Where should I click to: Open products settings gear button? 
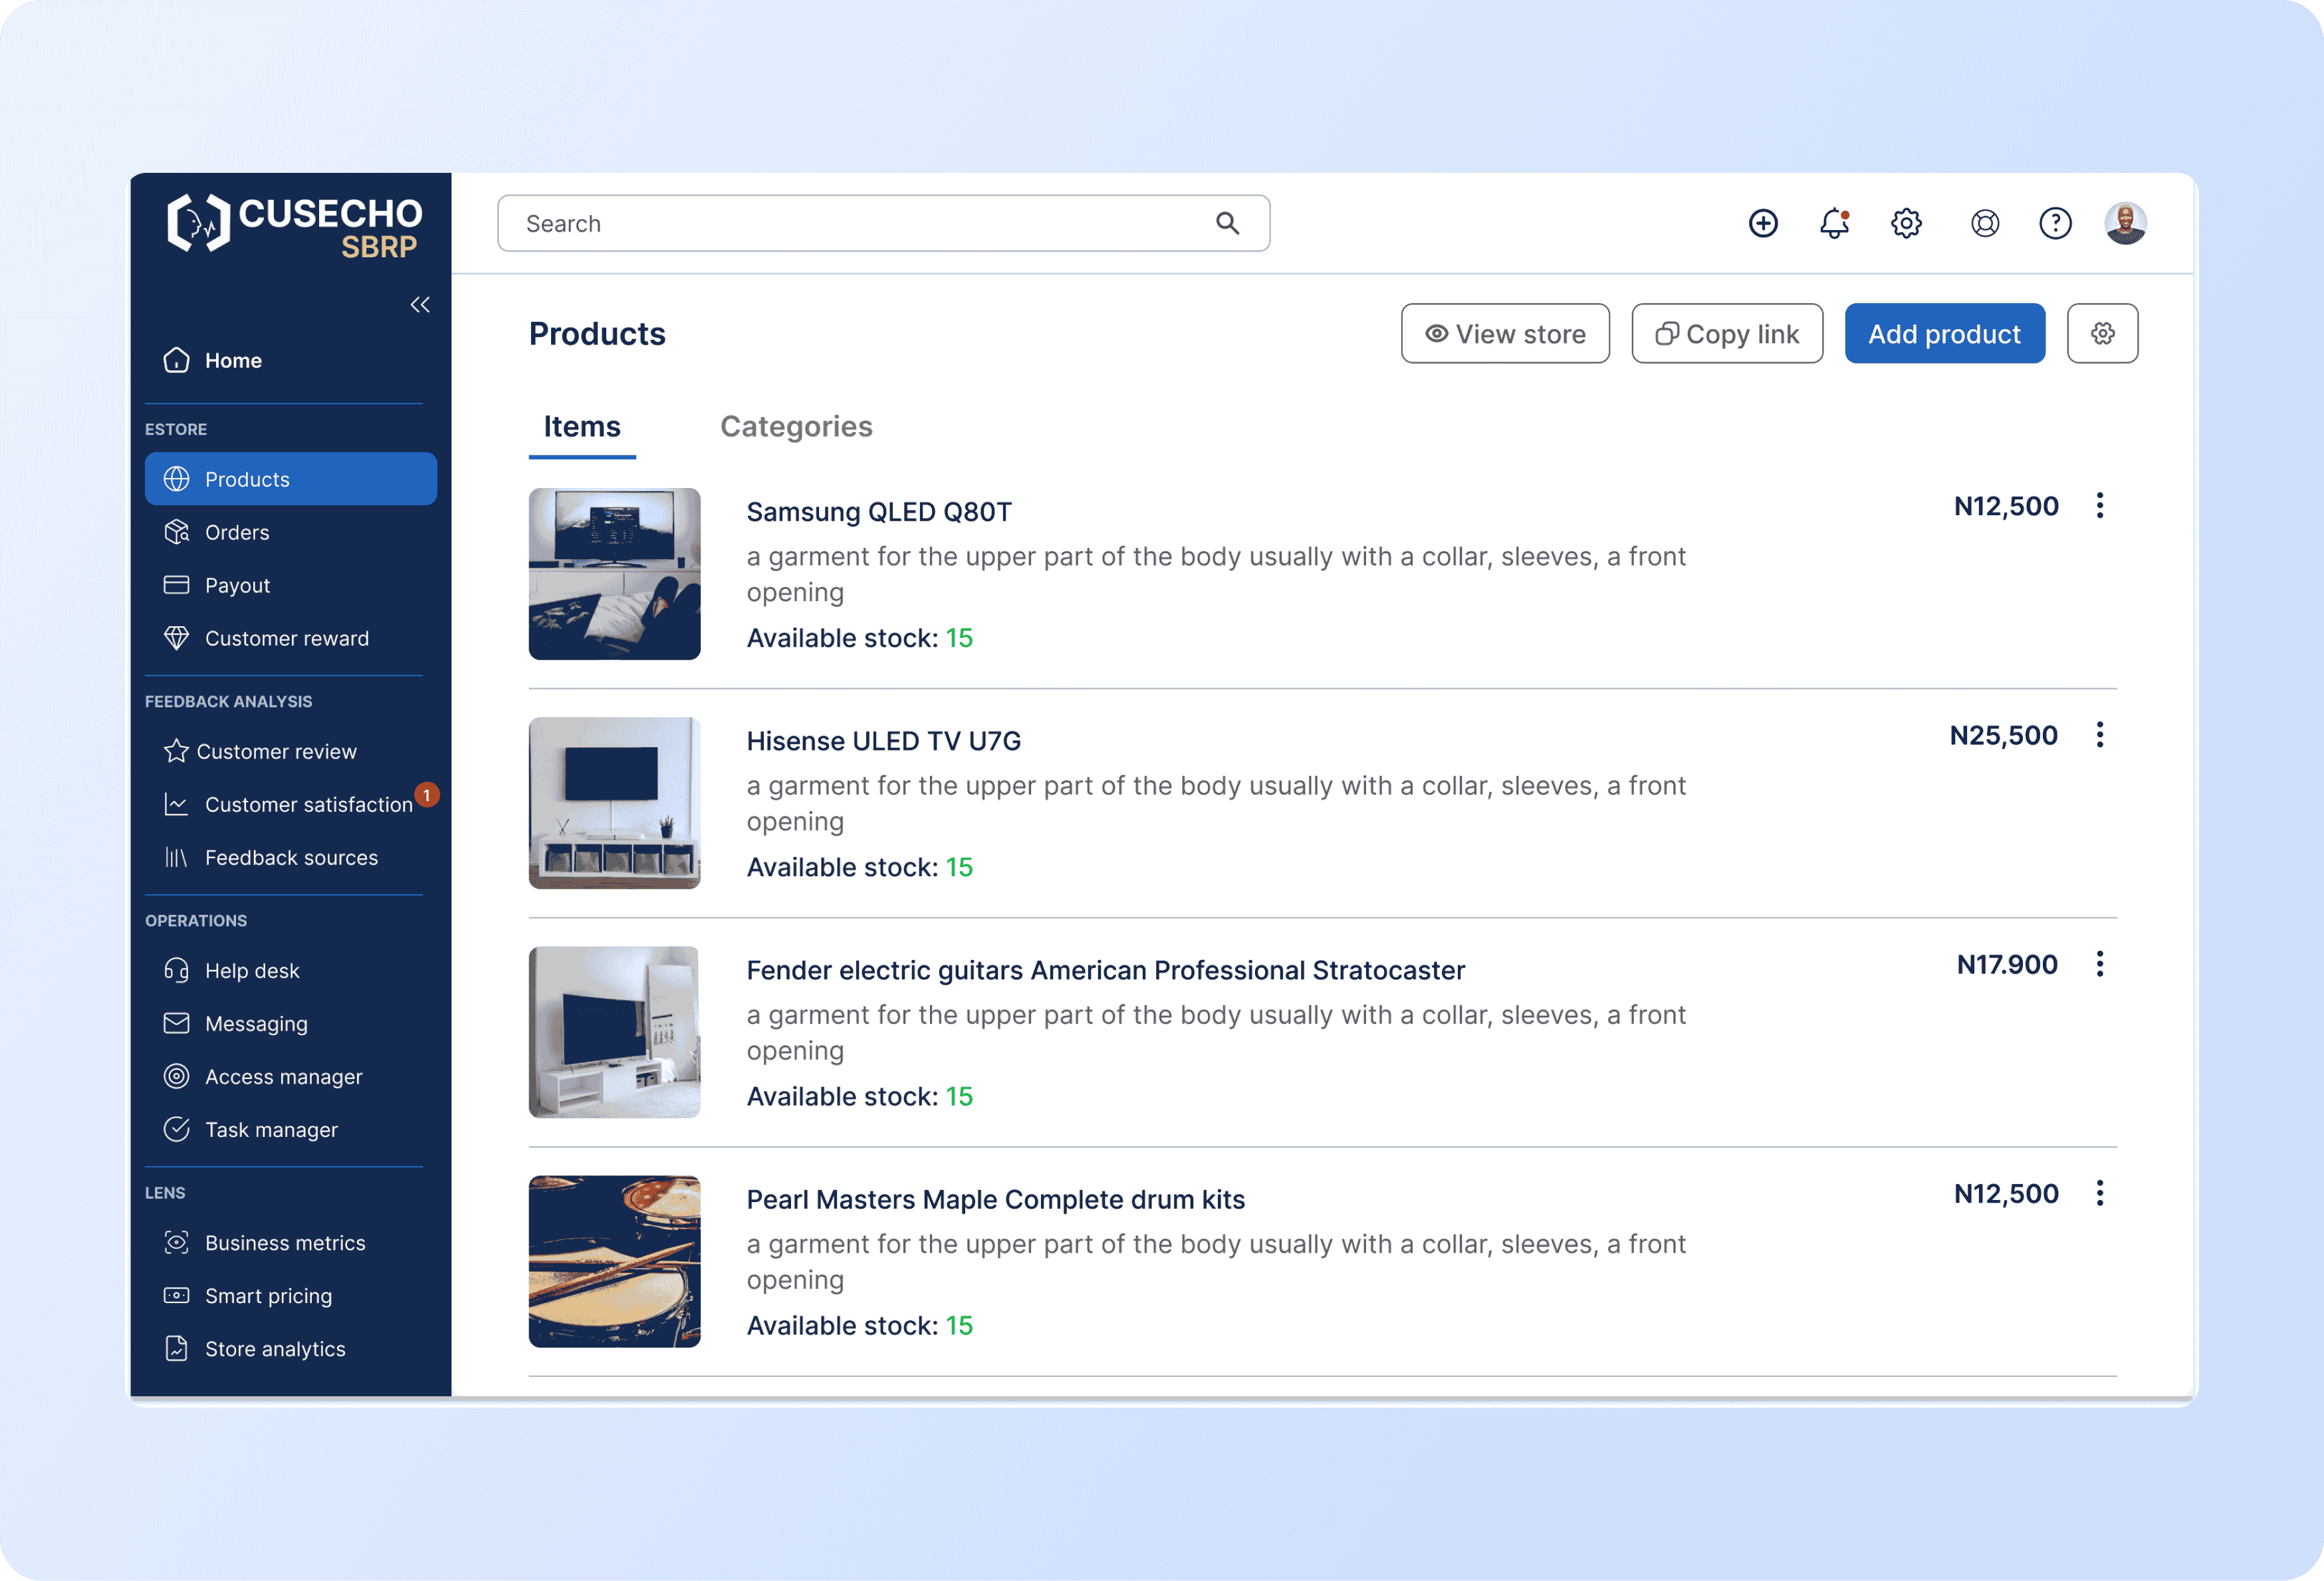pos(2102,333)
